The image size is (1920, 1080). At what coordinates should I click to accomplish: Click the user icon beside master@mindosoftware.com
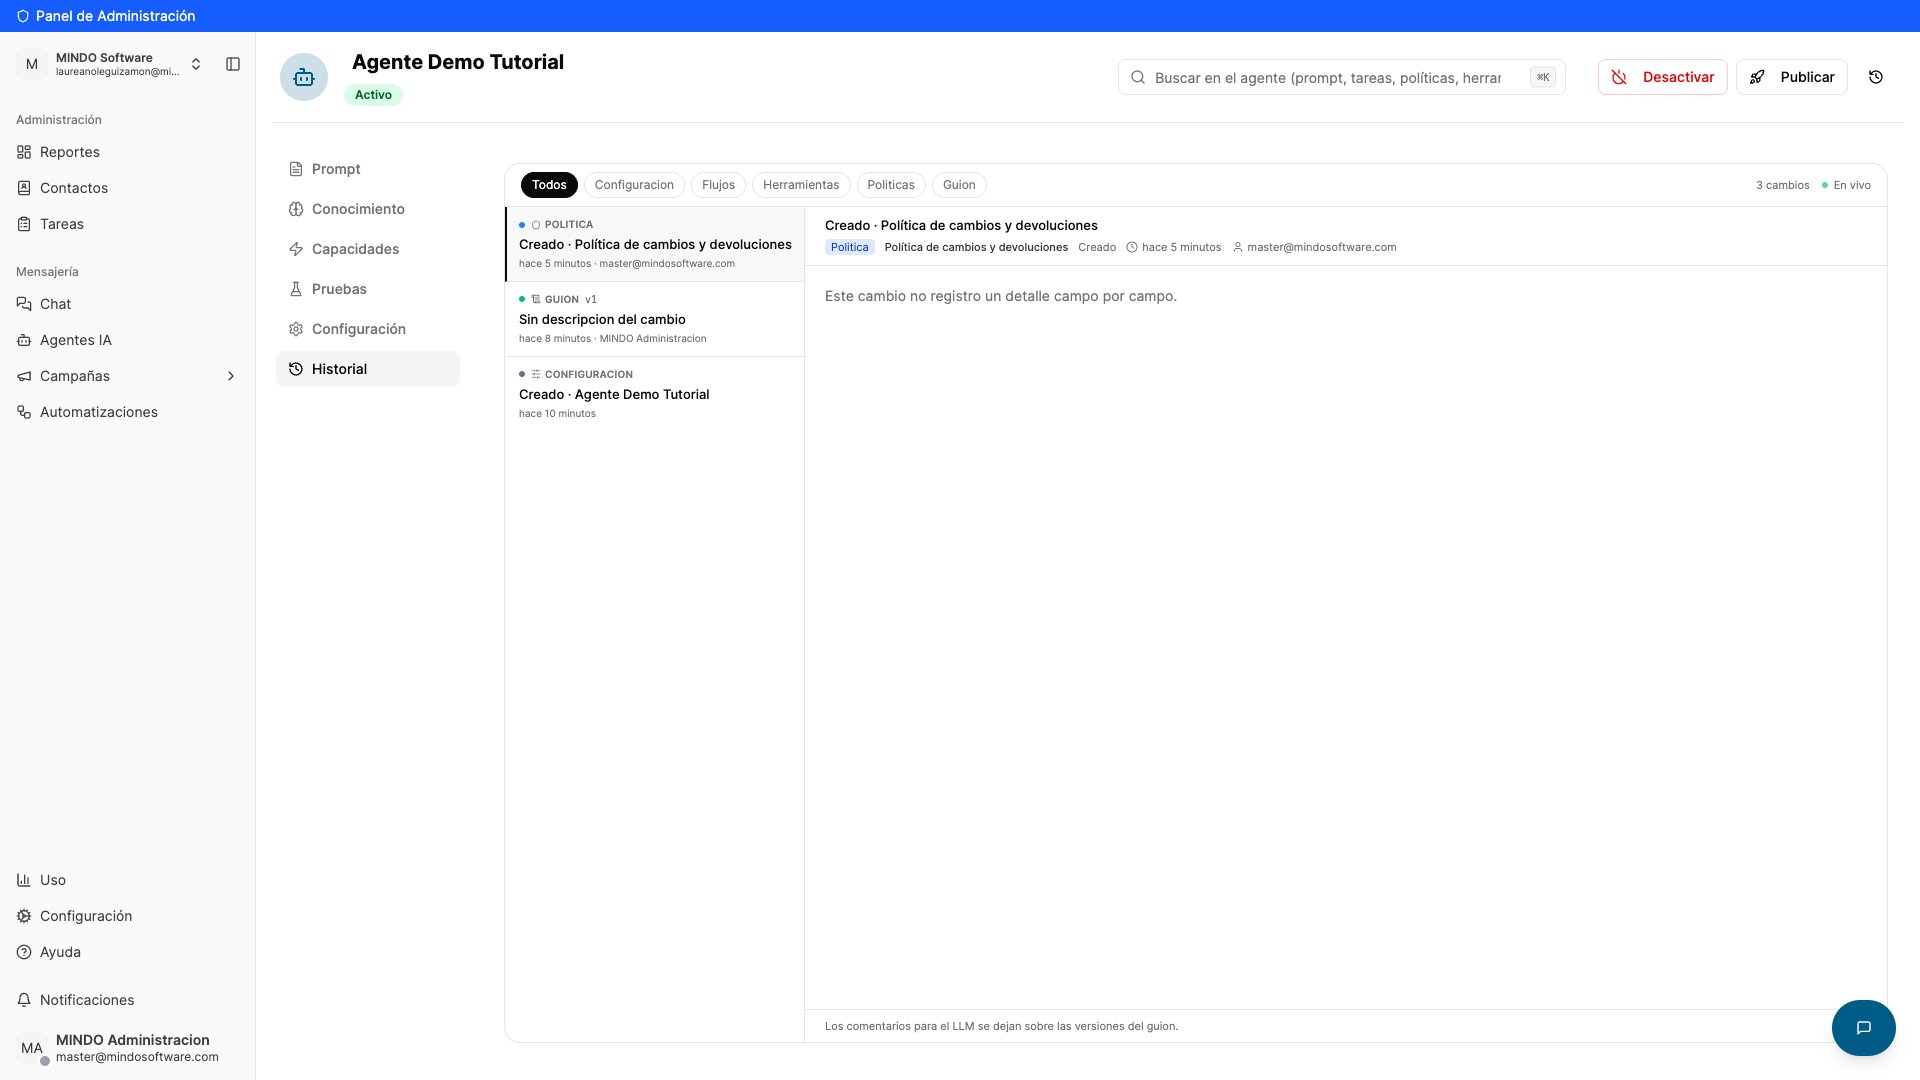tap(1237, 247)
